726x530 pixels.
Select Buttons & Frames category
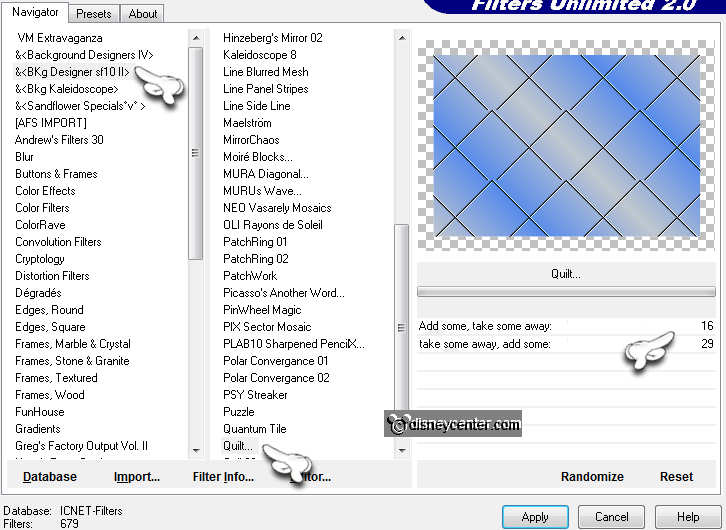[56, 174]
